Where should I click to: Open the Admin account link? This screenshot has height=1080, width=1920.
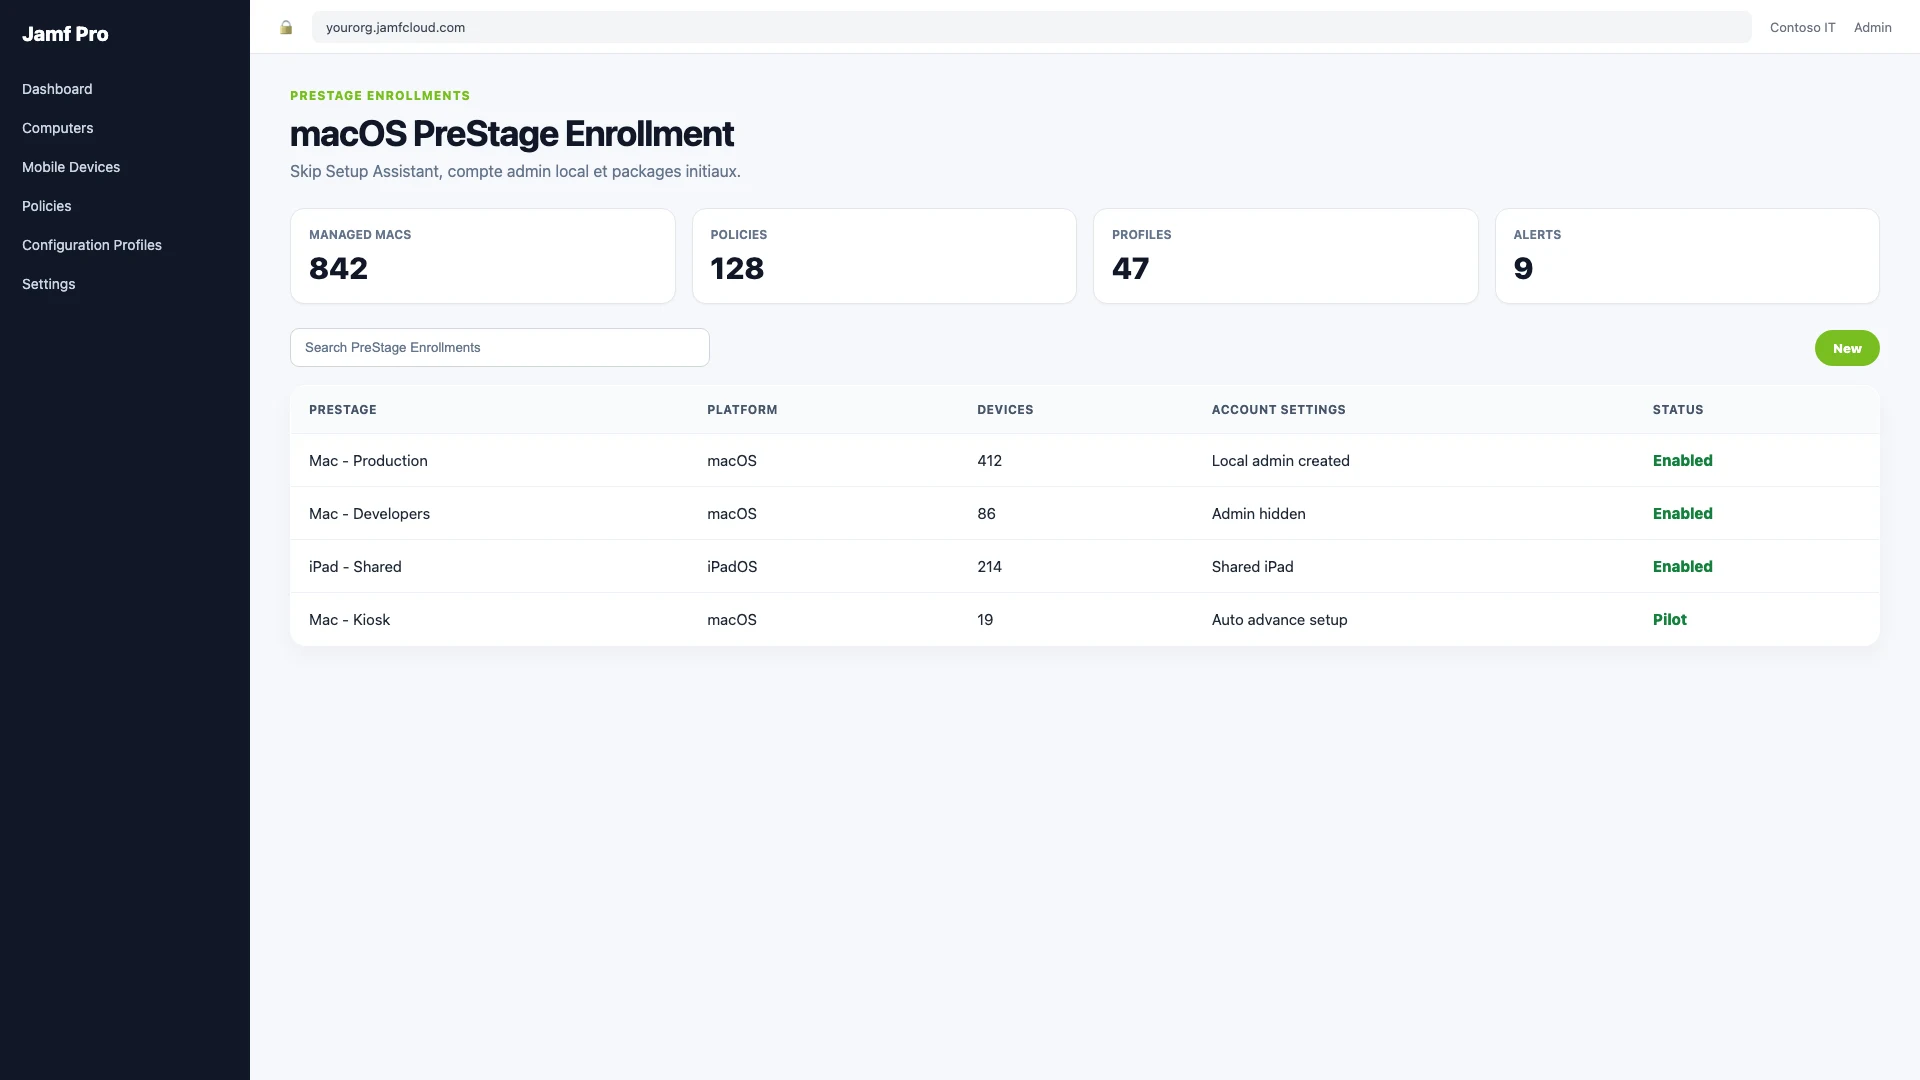[1872, 27]
